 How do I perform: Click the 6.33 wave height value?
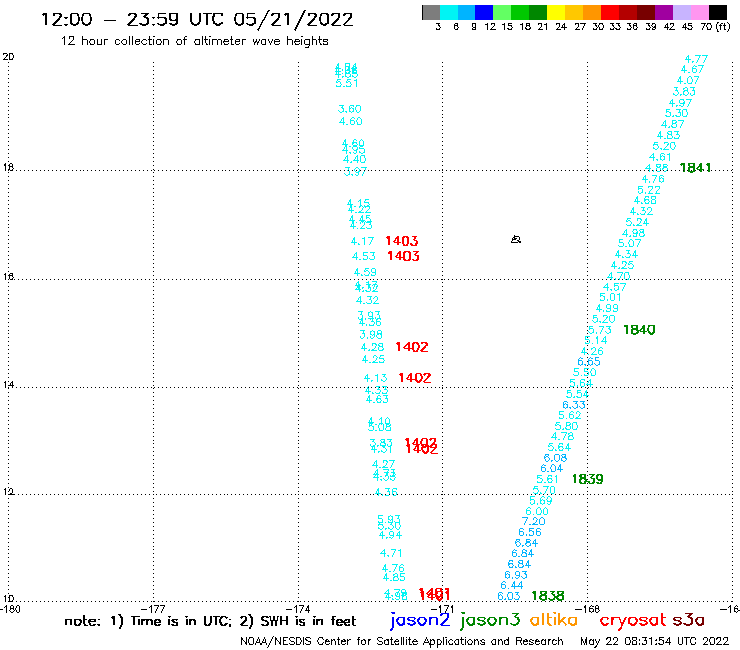click(574, 405)
